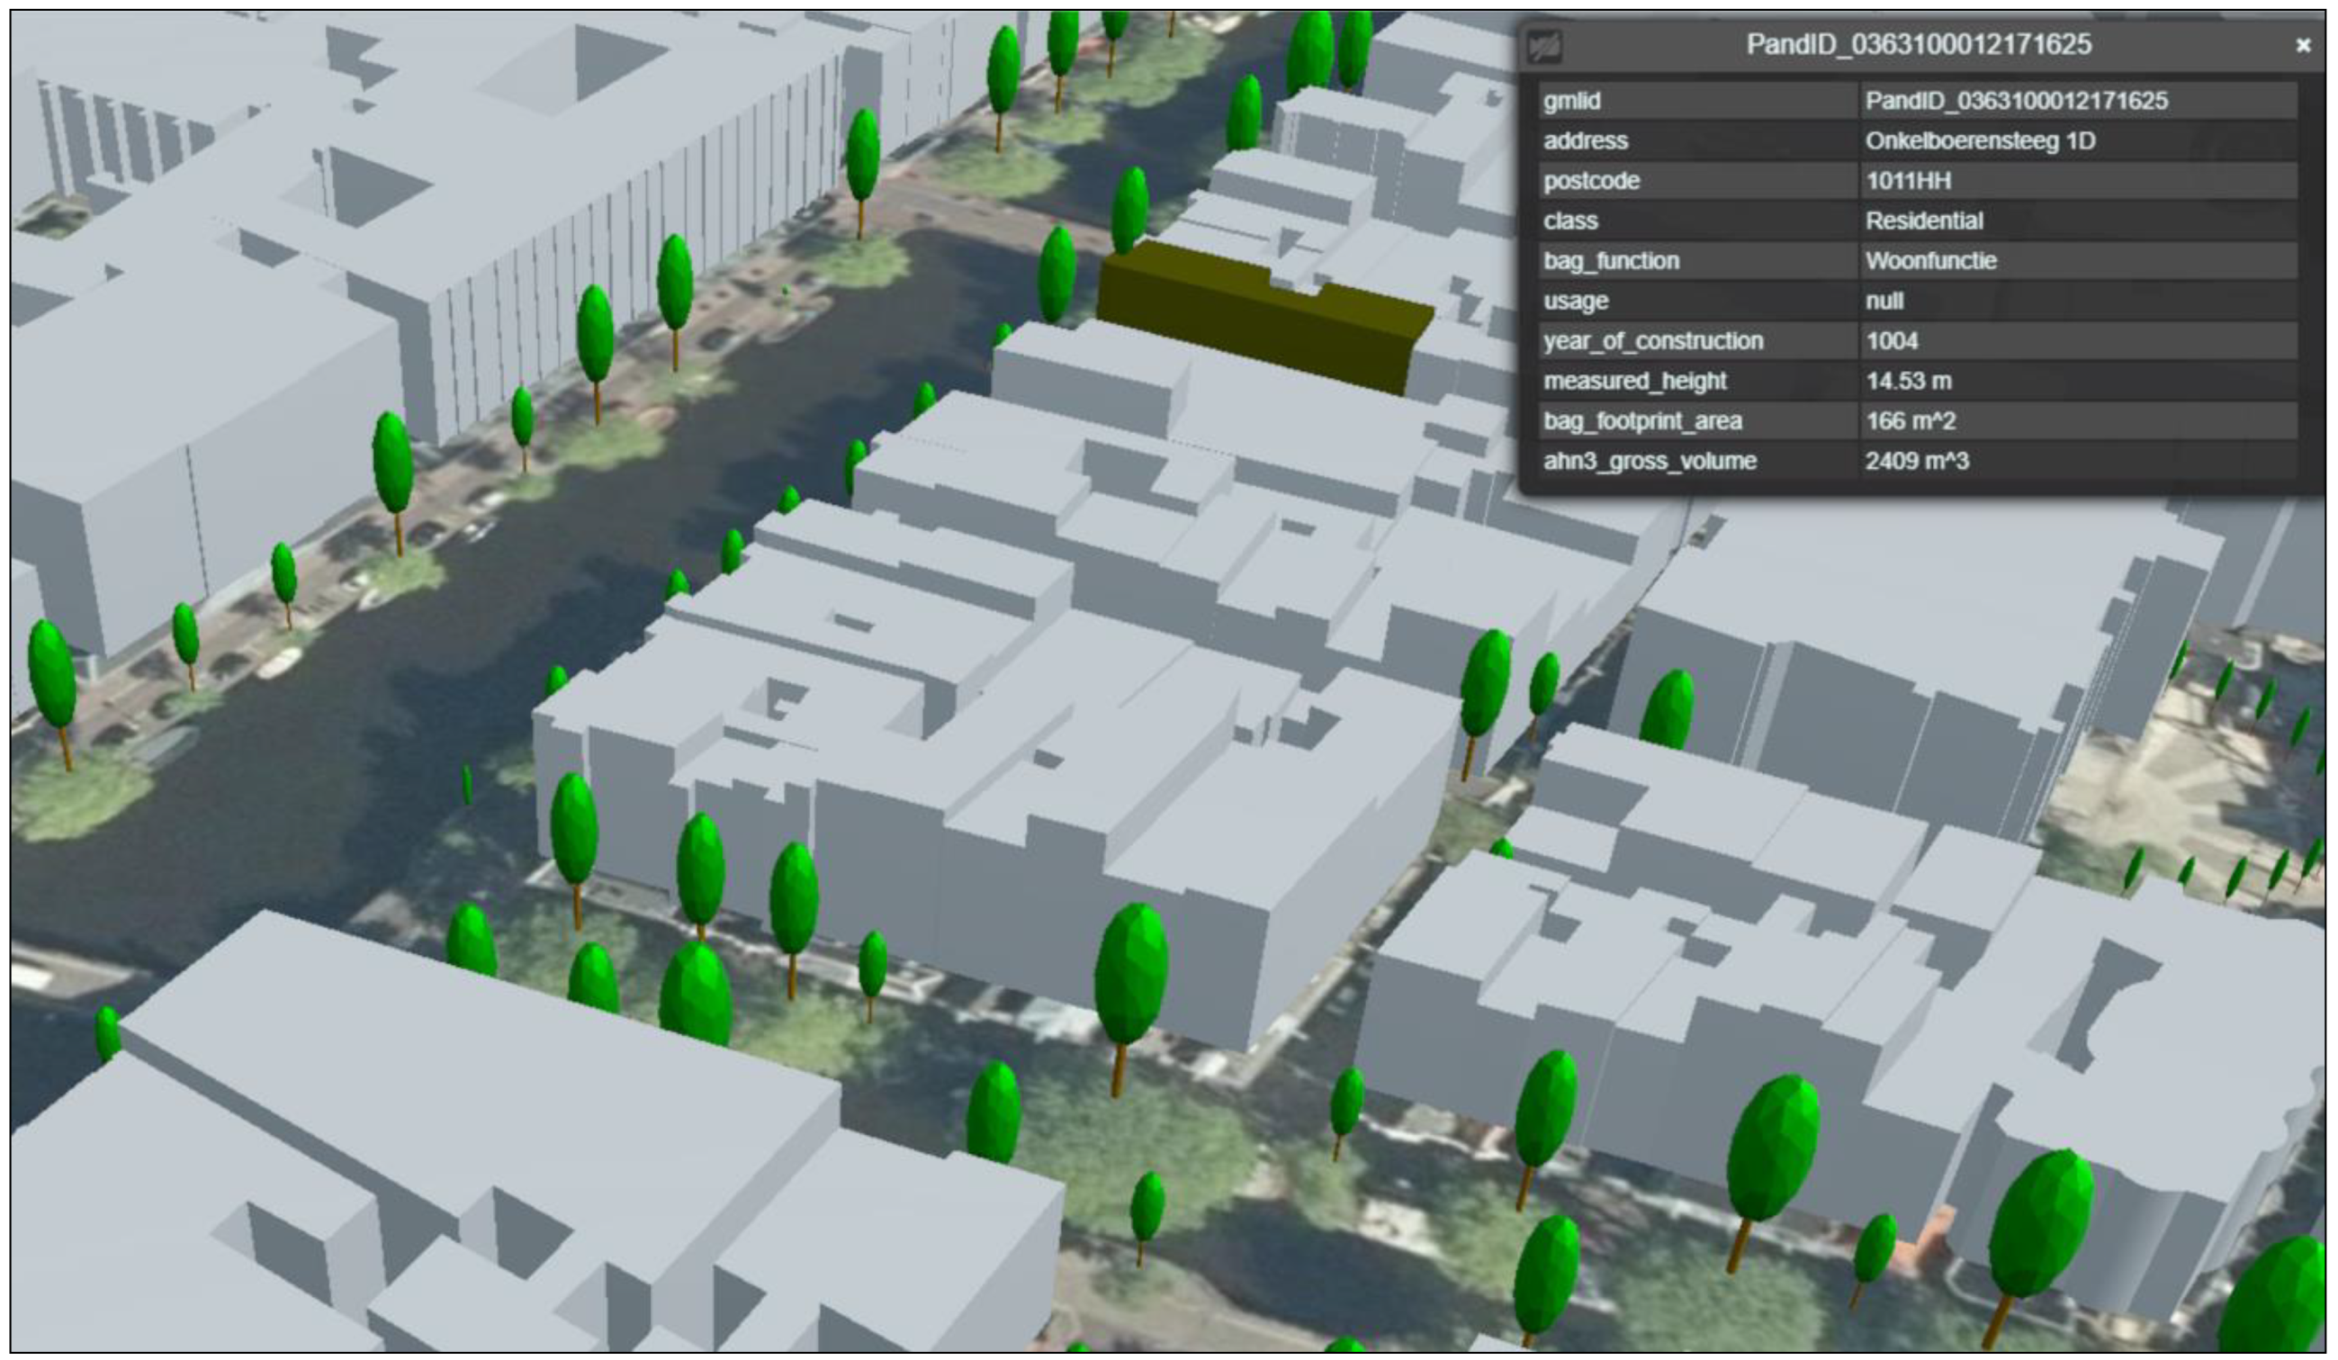Click the gmlid value cell

click(2015, 101)
